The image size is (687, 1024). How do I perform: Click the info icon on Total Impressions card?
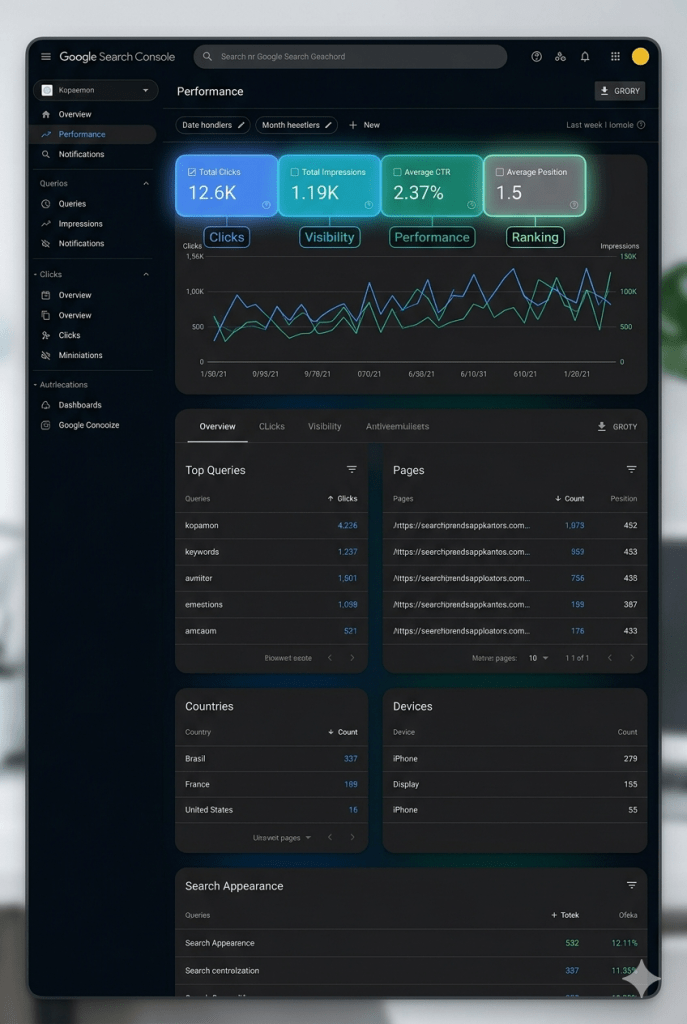tap(369, 205)
